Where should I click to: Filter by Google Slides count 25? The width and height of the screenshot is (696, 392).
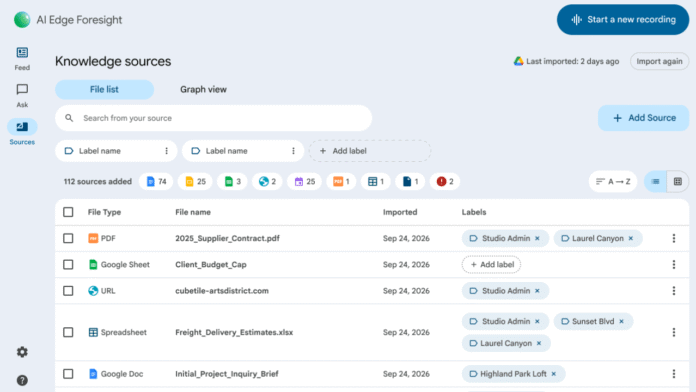[195, 182]
